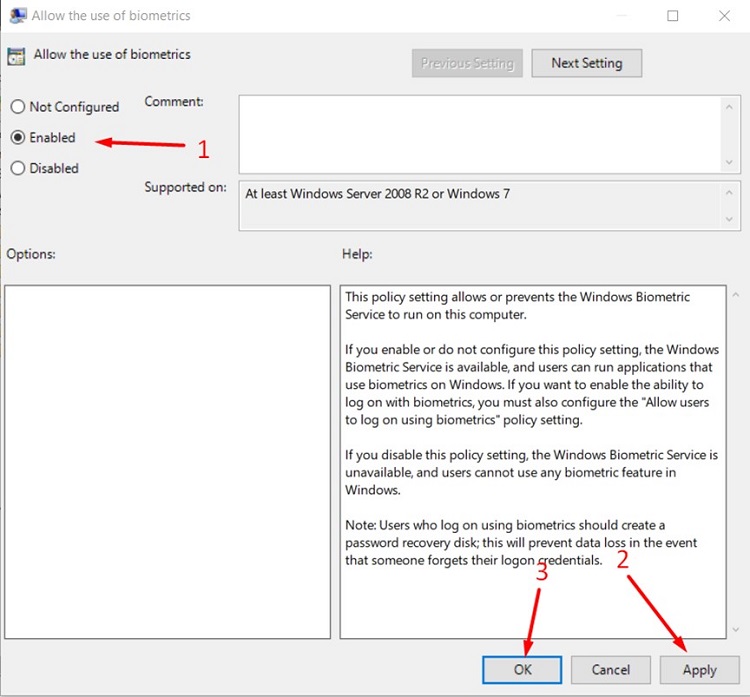Click the policy setting icon beside the heading
The width and height of the screenshot is (750, 697).
(x=17, y=56)
